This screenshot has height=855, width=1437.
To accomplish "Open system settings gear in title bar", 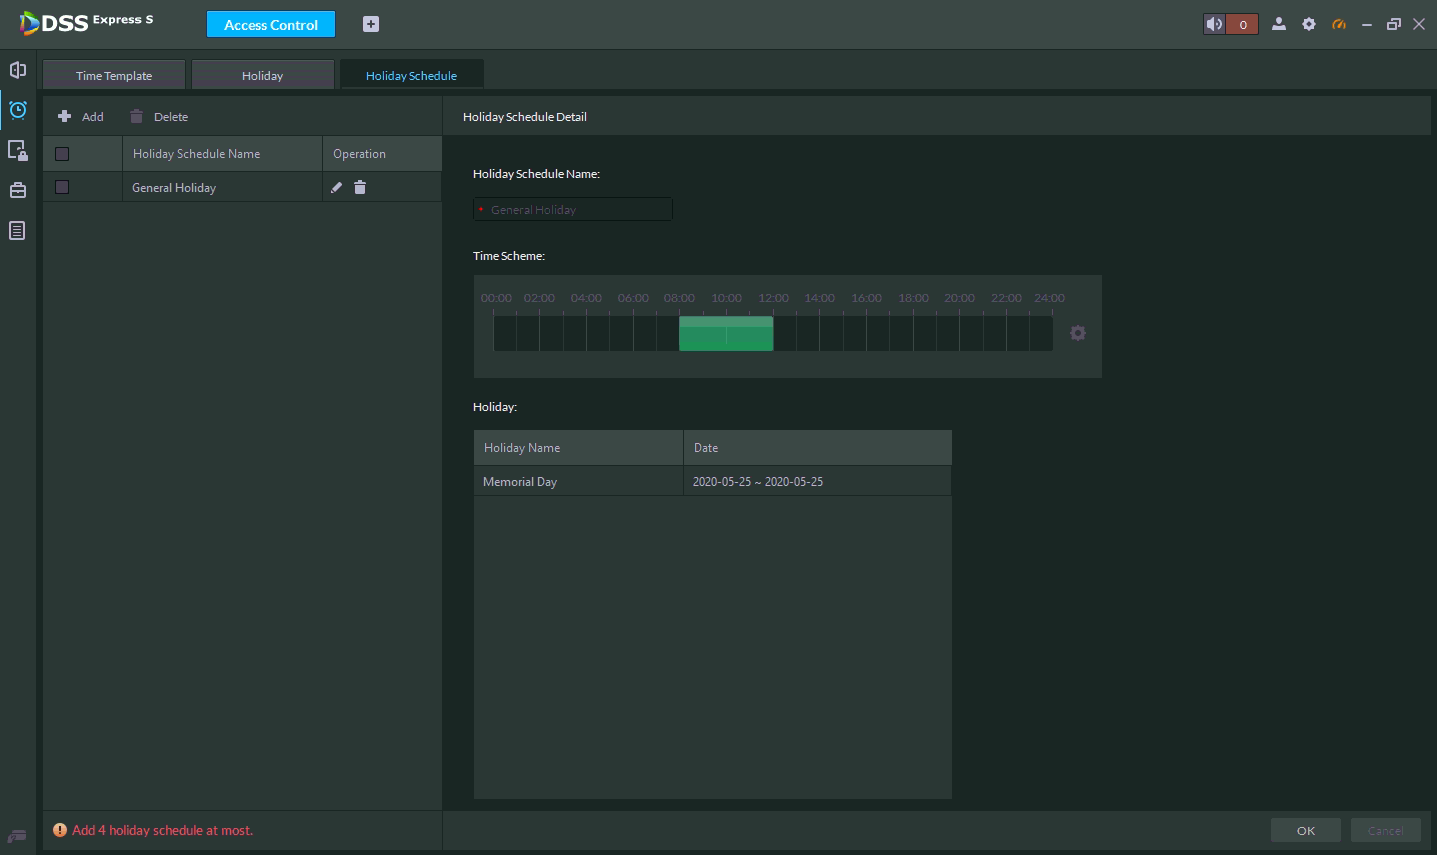I will pos(1309,24).
